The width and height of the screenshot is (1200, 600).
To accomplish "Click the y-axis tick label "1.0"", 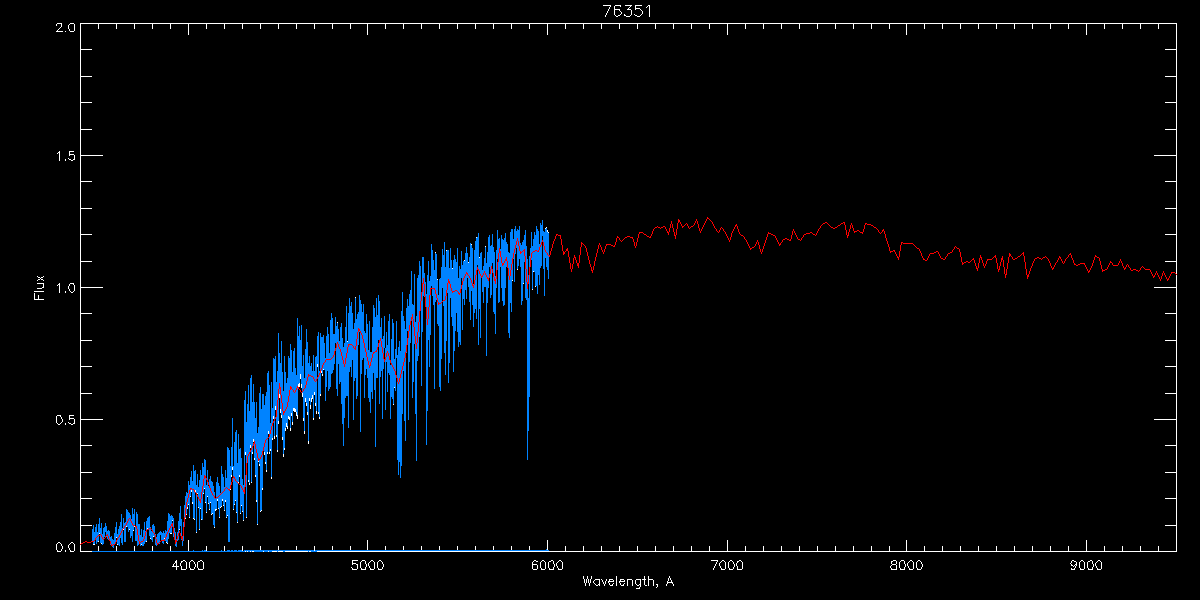I will point(65,288).
